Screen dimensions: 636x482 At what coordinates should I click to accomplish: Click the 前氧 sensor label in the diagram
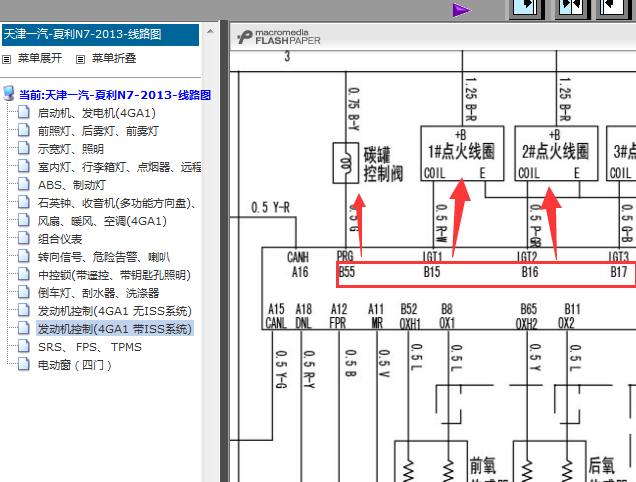[x=483, y=465]
